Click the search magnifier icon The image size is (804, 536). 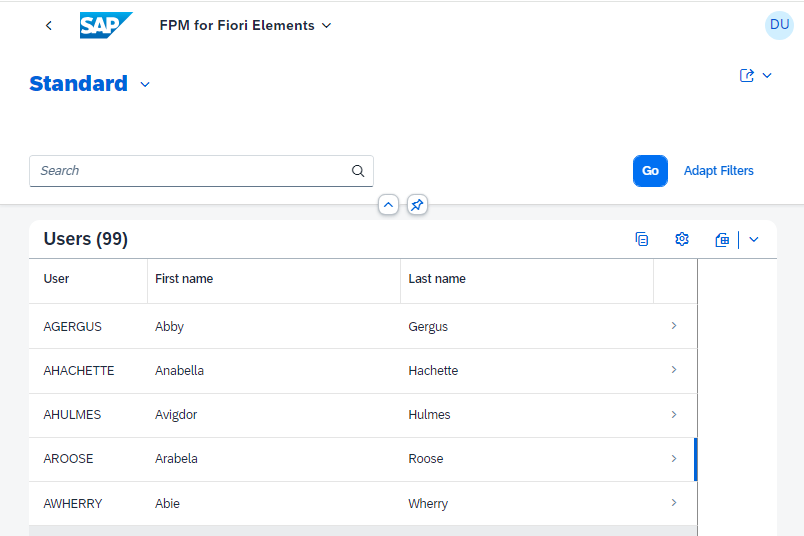point(358,171)
